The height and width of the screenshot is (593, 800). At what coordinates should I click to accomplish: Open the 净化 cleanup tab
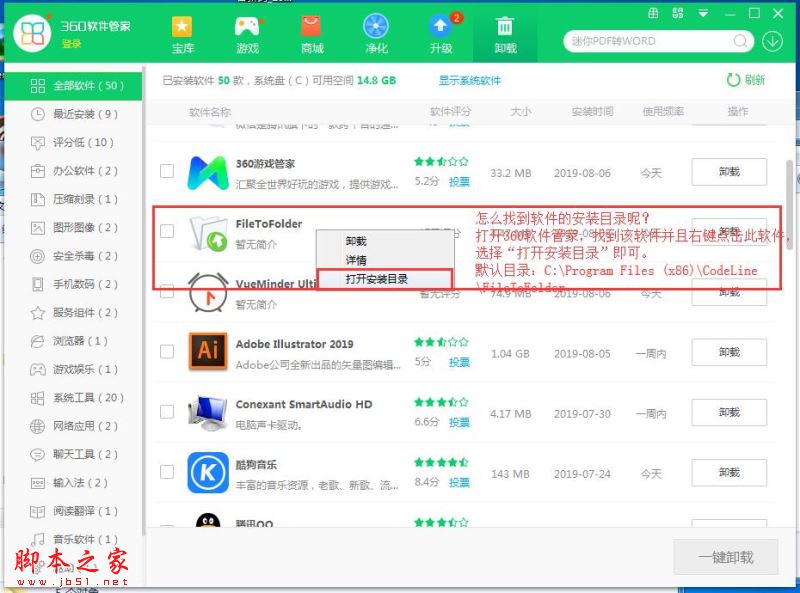376,35
